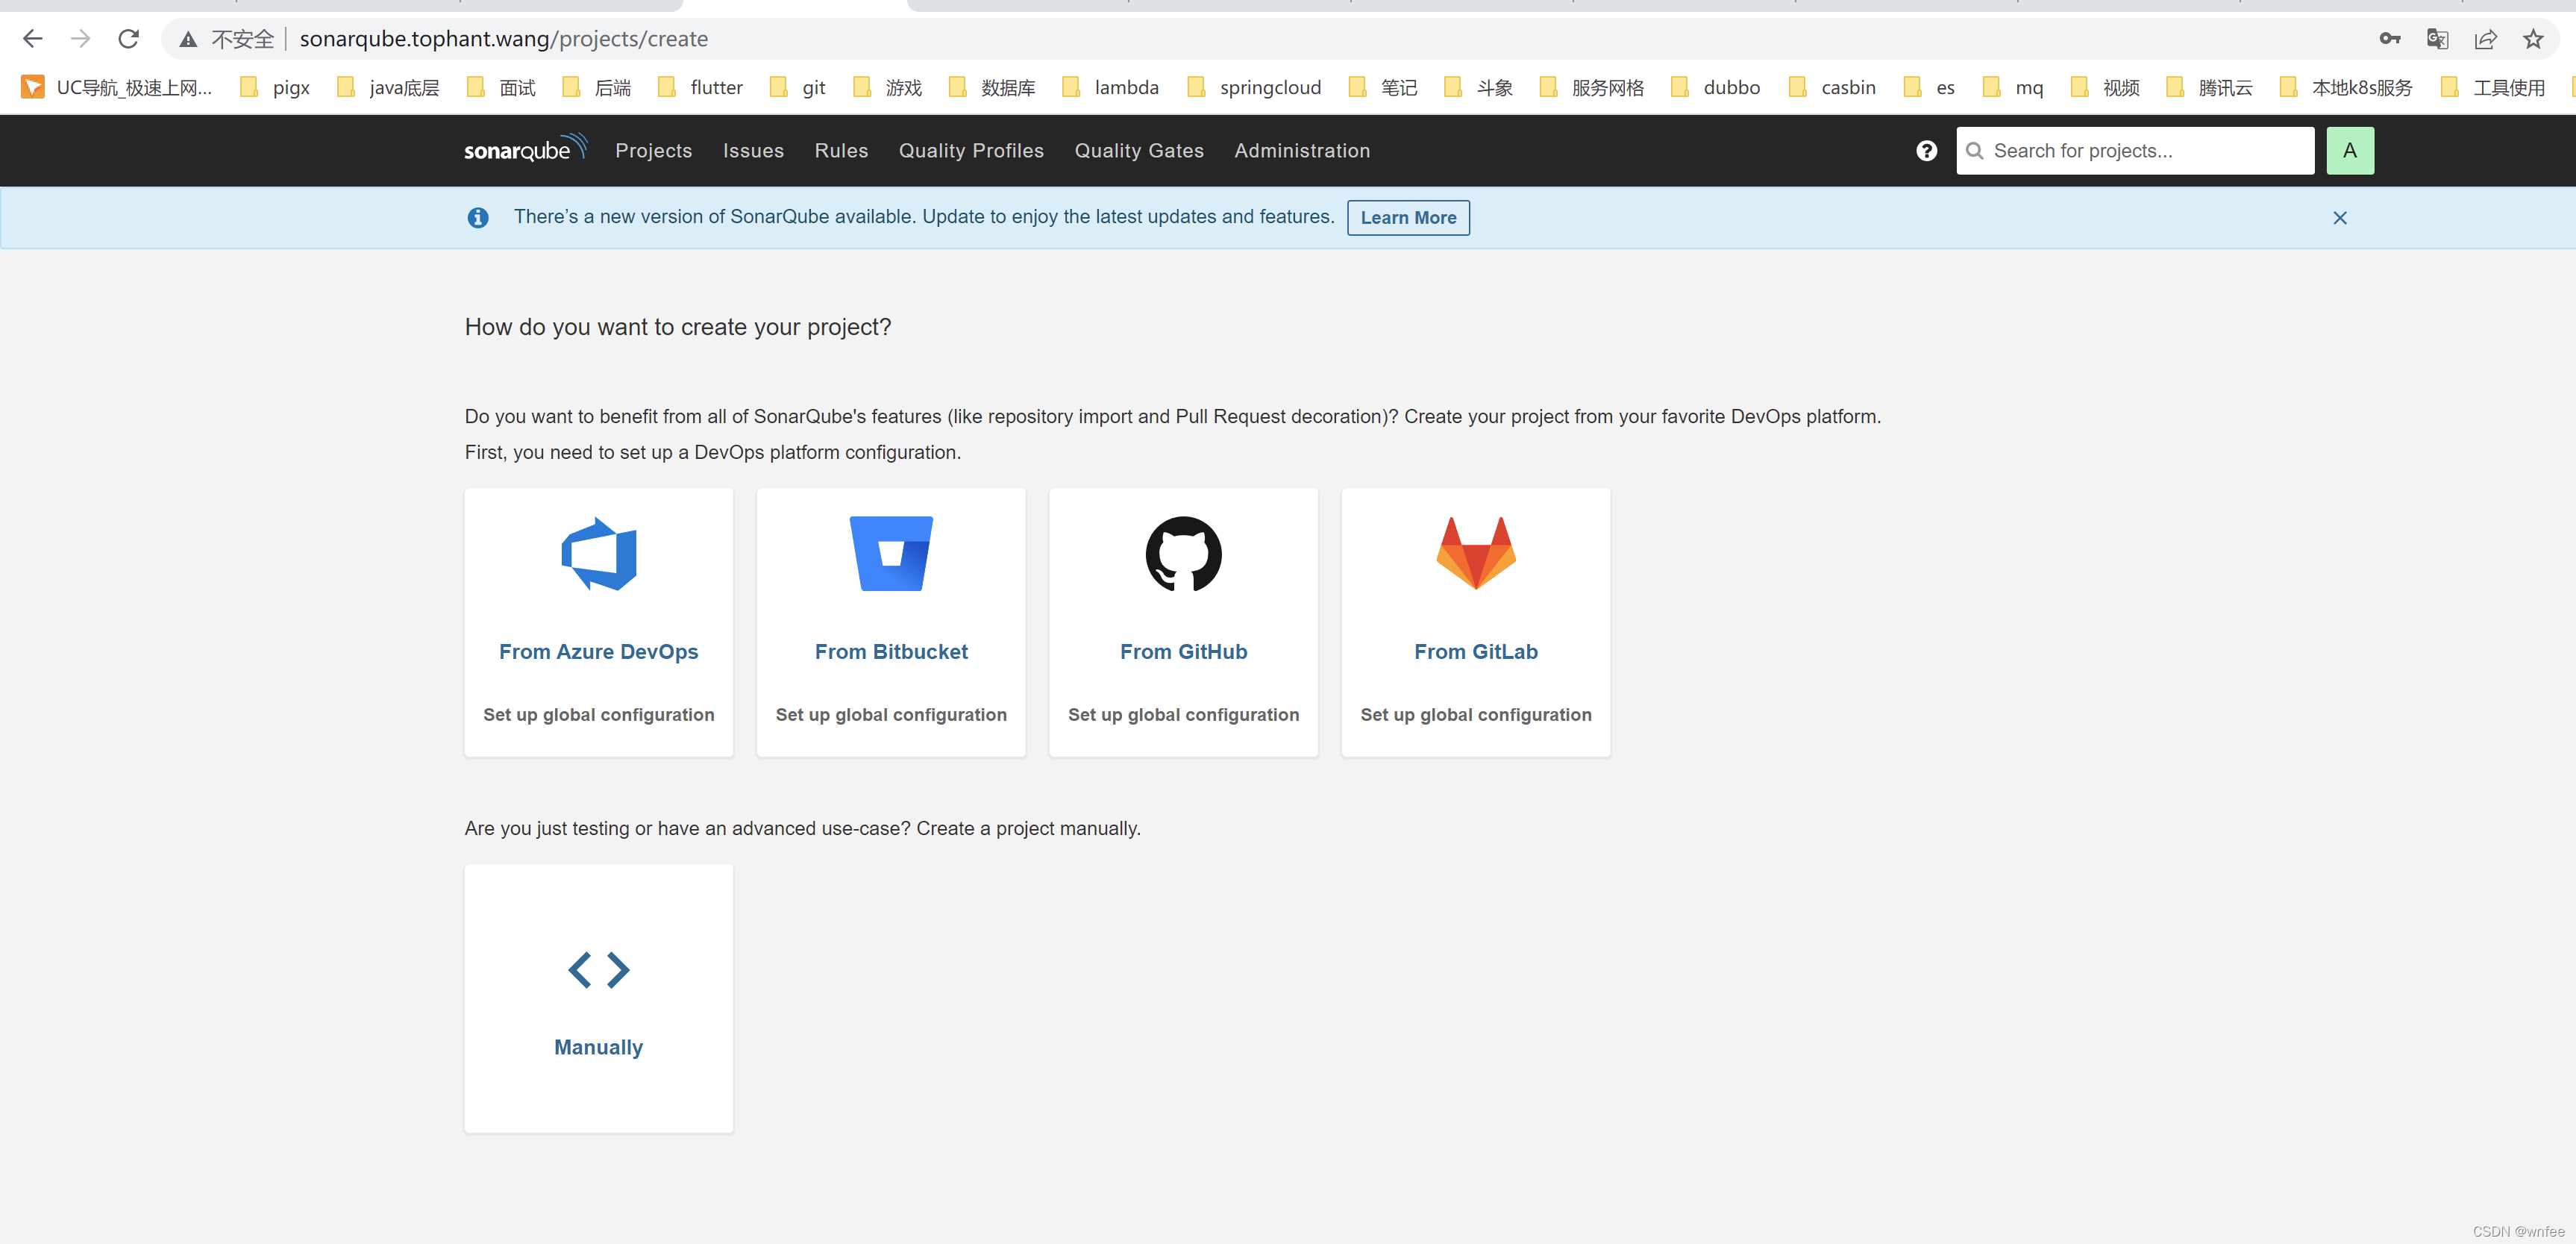Open the Administration menu

coord(1302,150)
